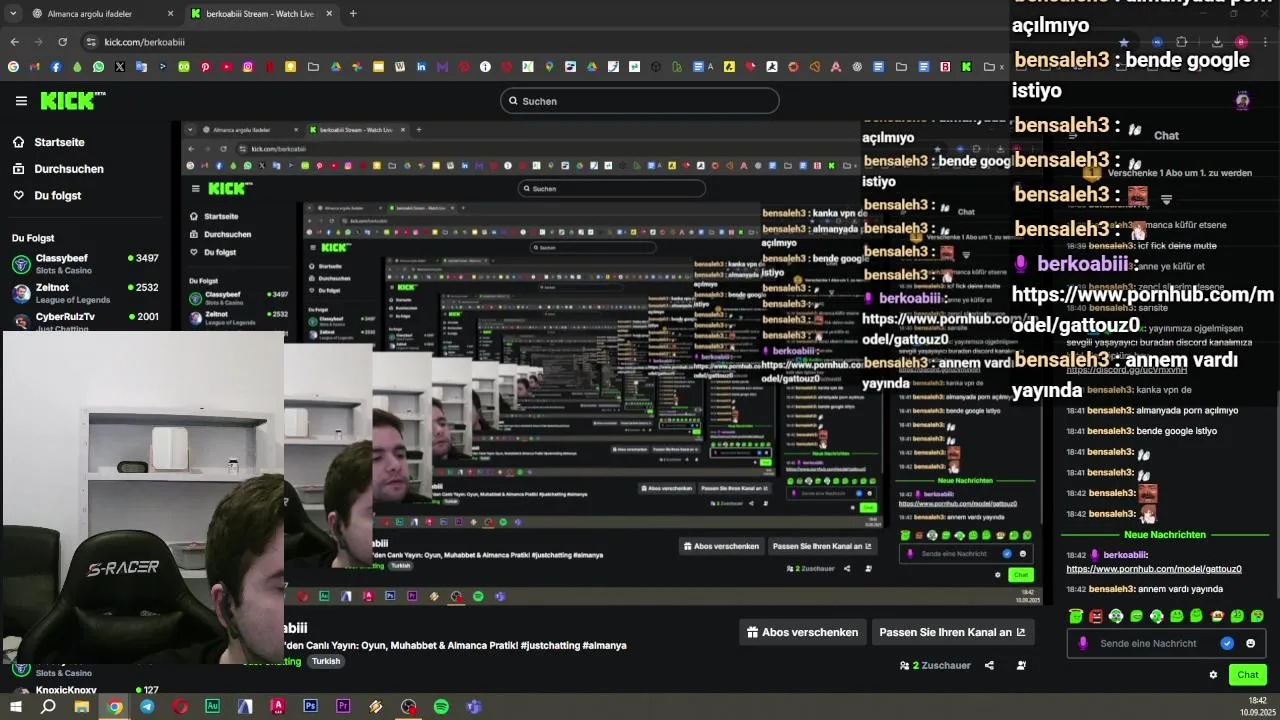
Task: Open the Google bookmark icon
Action: 13,67
